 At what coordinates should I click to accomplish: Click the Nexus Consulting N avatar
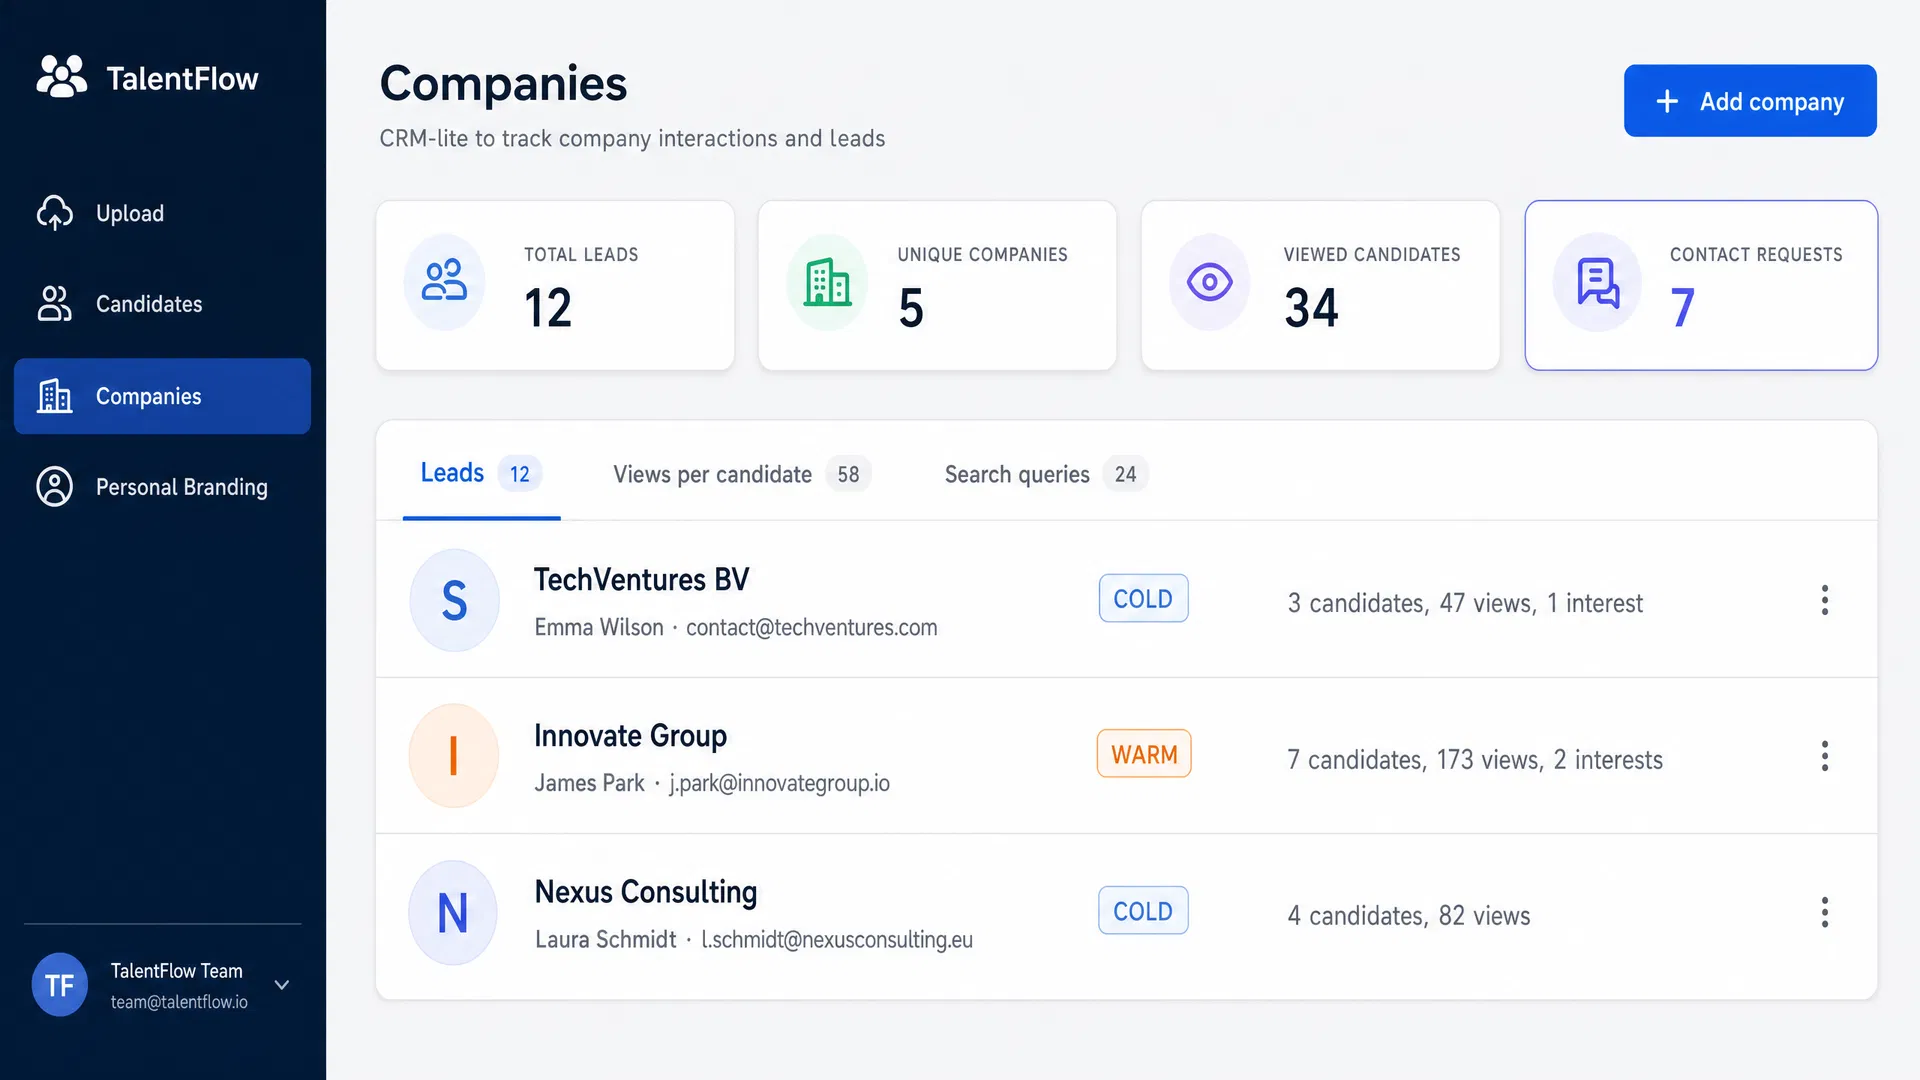point(453,912)
